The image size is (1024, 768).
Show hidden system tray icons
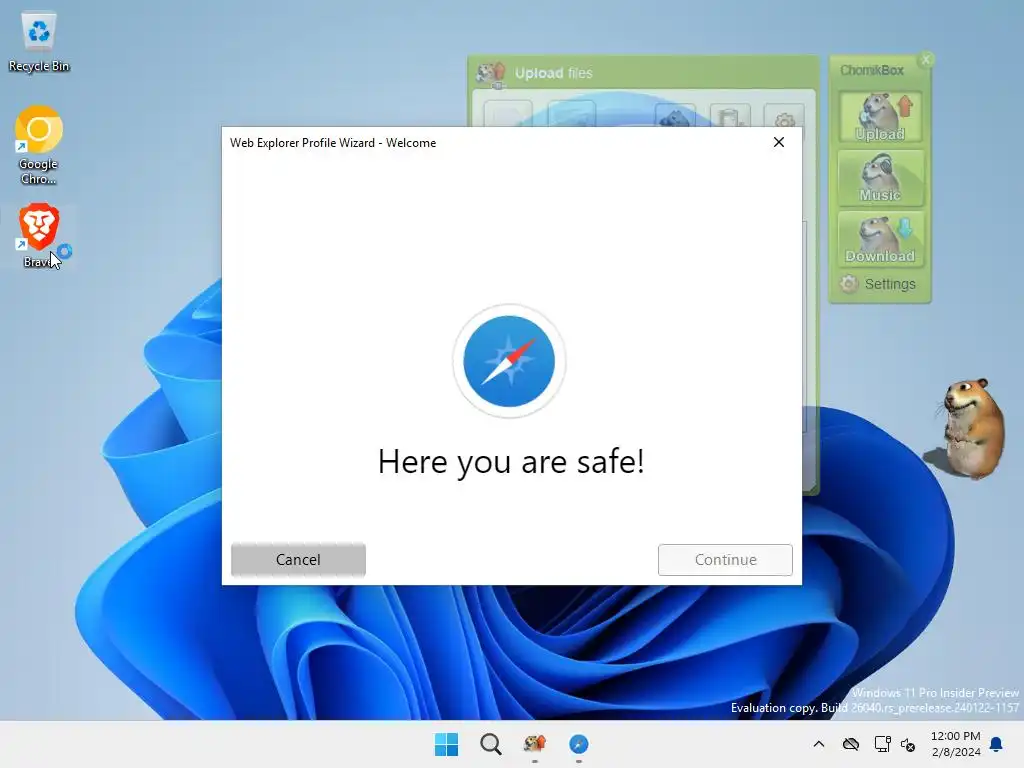[819, 744]
